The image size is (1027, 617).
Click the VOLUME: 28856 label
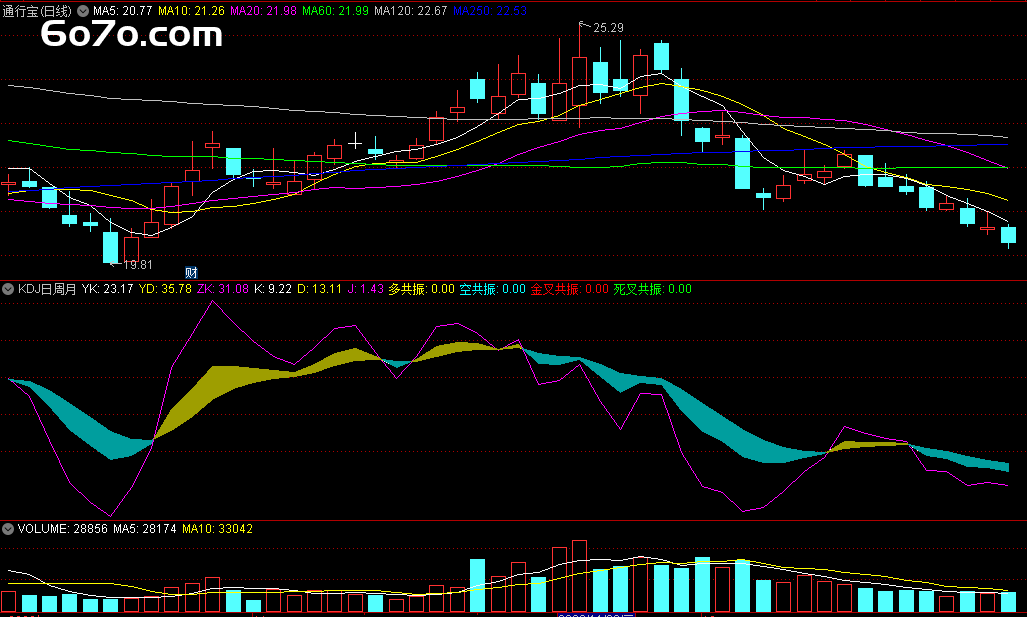(x=62, y=529)
